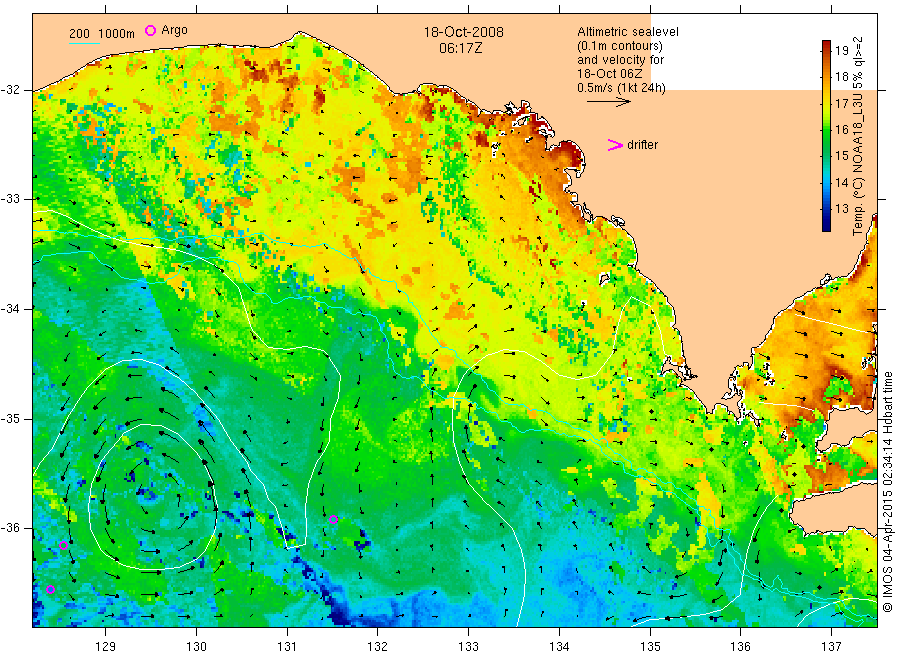Click the latitude axis label '-36'

click(10, 528)
